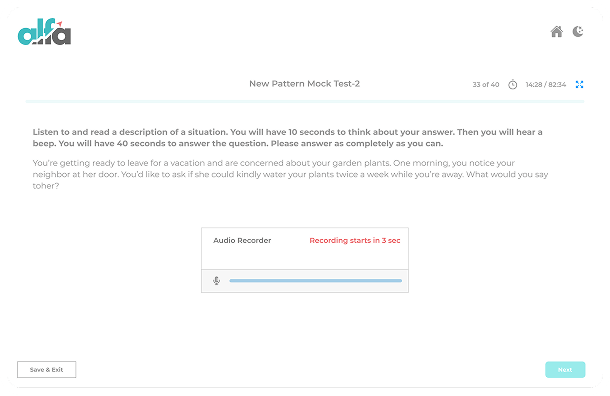Click the '14:28 / 82:34' elapsed time
The width and height of the screenshot is (610, 396).
(x=545, y=84)
